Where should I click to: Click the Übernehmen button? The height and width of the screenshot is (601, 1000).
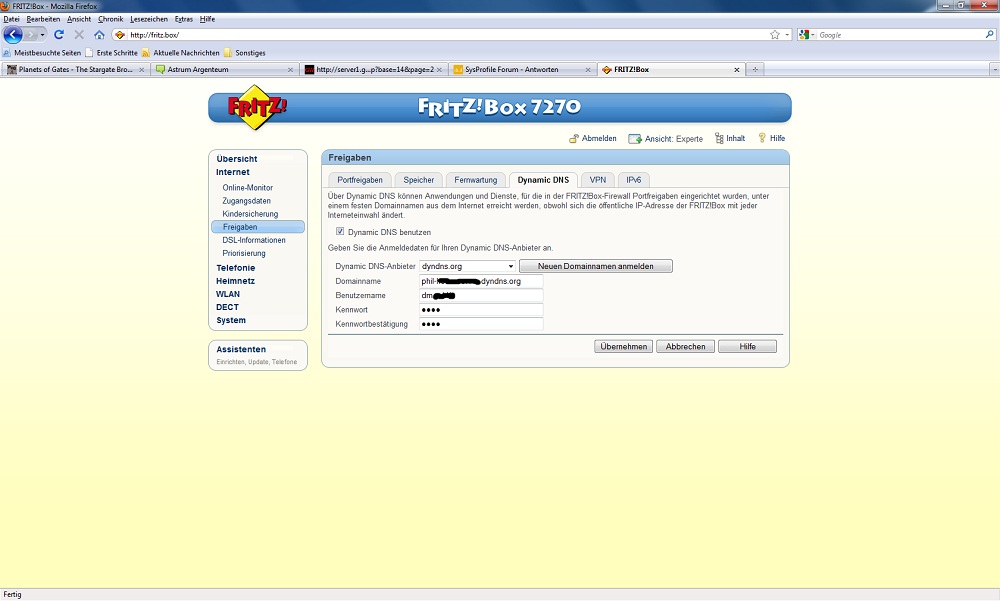tap(624, 346)
